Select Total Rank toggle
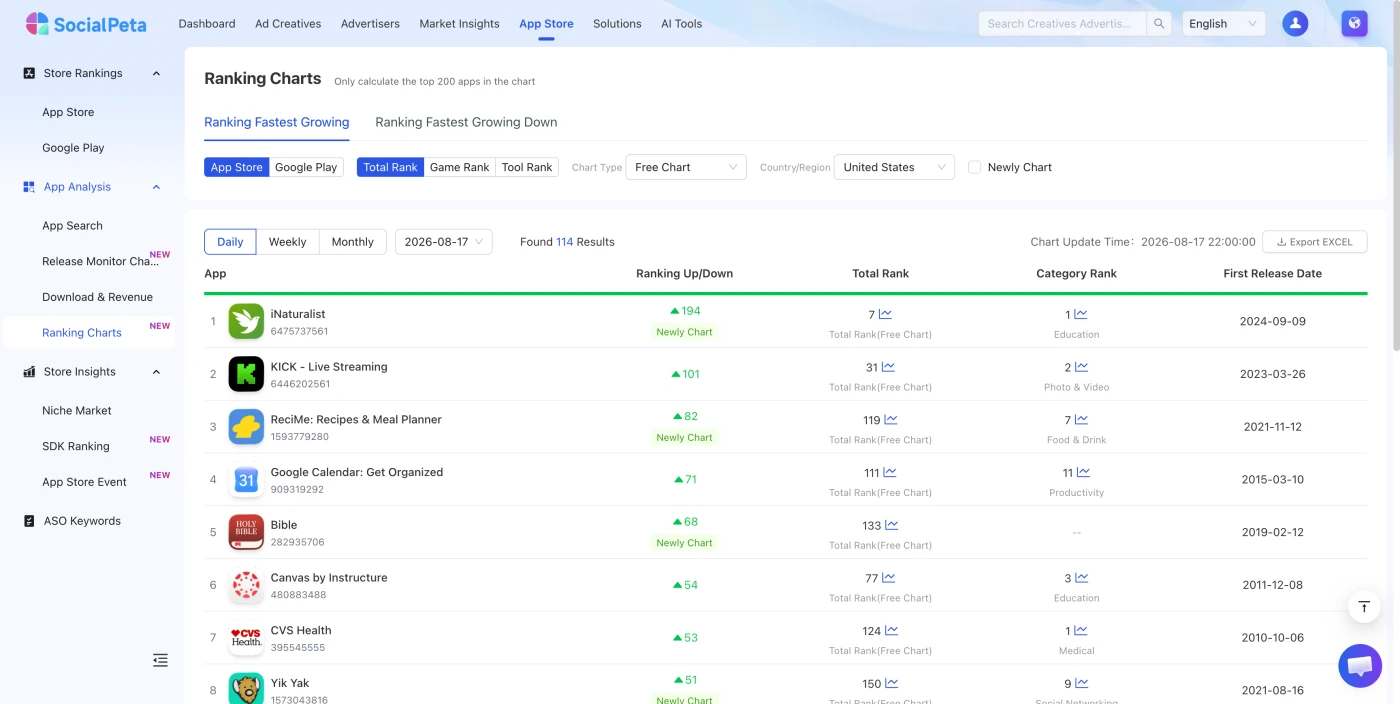The height and width of the screenshot is (704, 1400). [x=390, y=167]
